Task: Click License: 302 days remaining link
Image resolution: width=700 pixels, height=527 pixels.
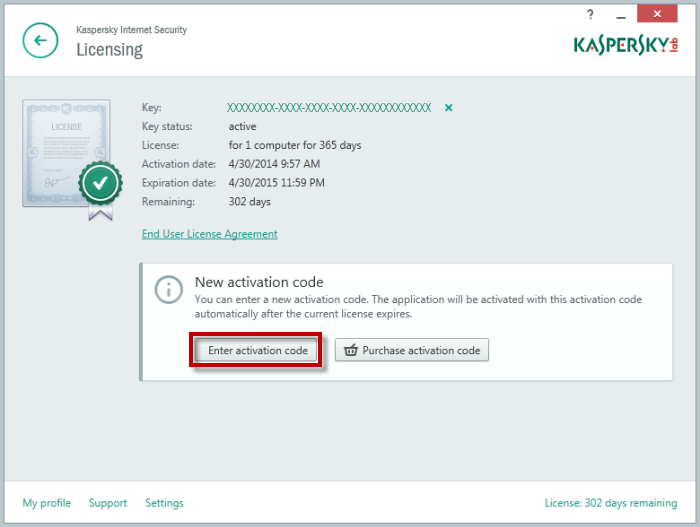Action: tap(611, 503)
